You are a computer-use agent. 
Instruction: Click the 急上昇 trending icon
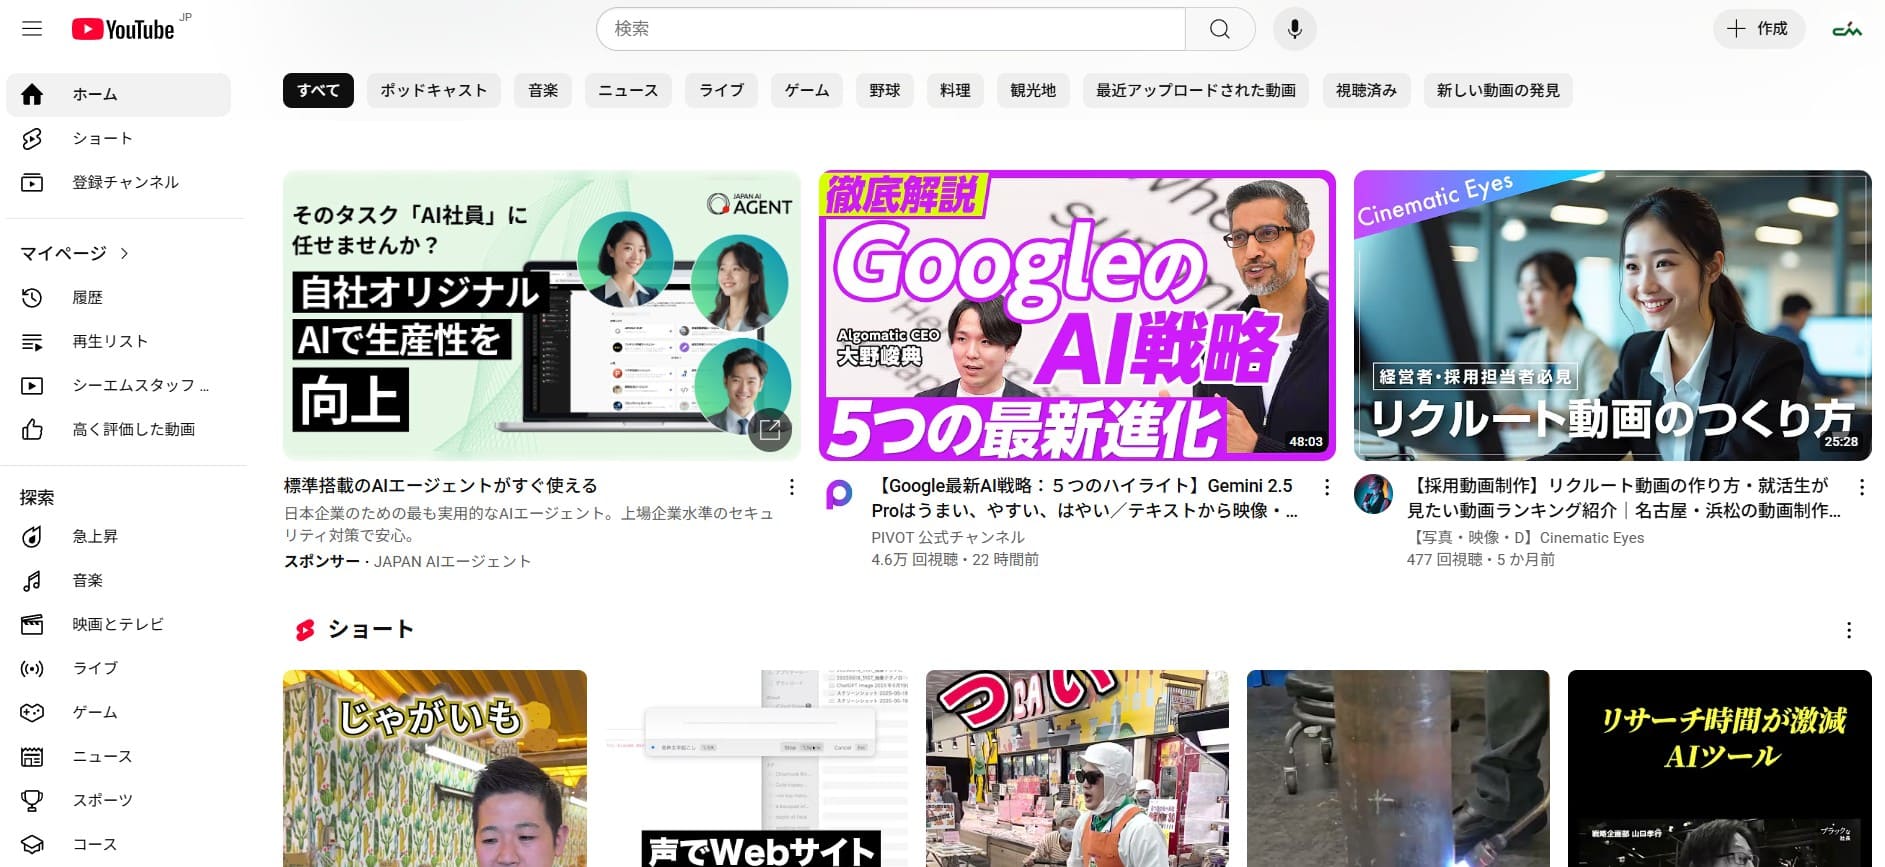click(x=32, y=536)
